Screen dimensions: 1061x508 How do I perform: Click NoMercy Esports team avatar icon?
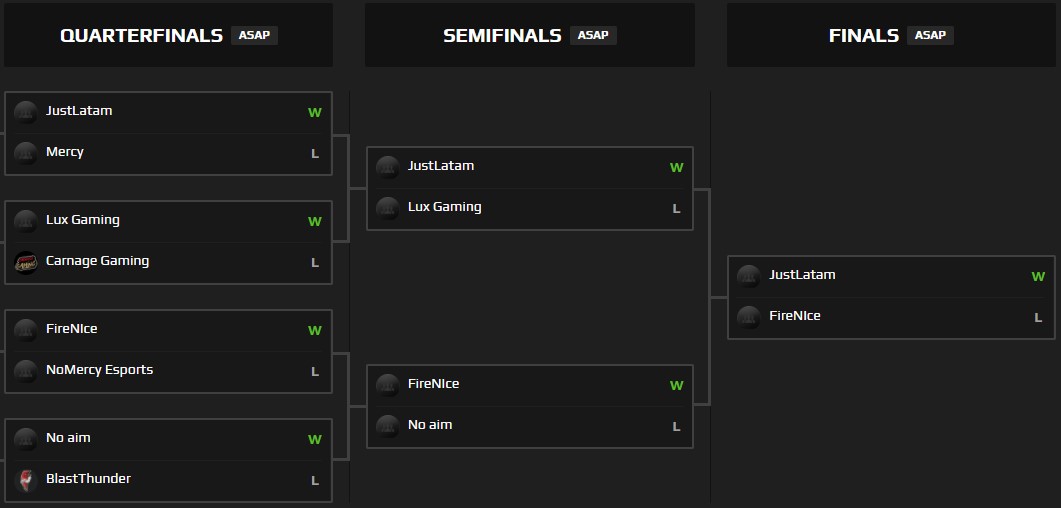point(26,371)
